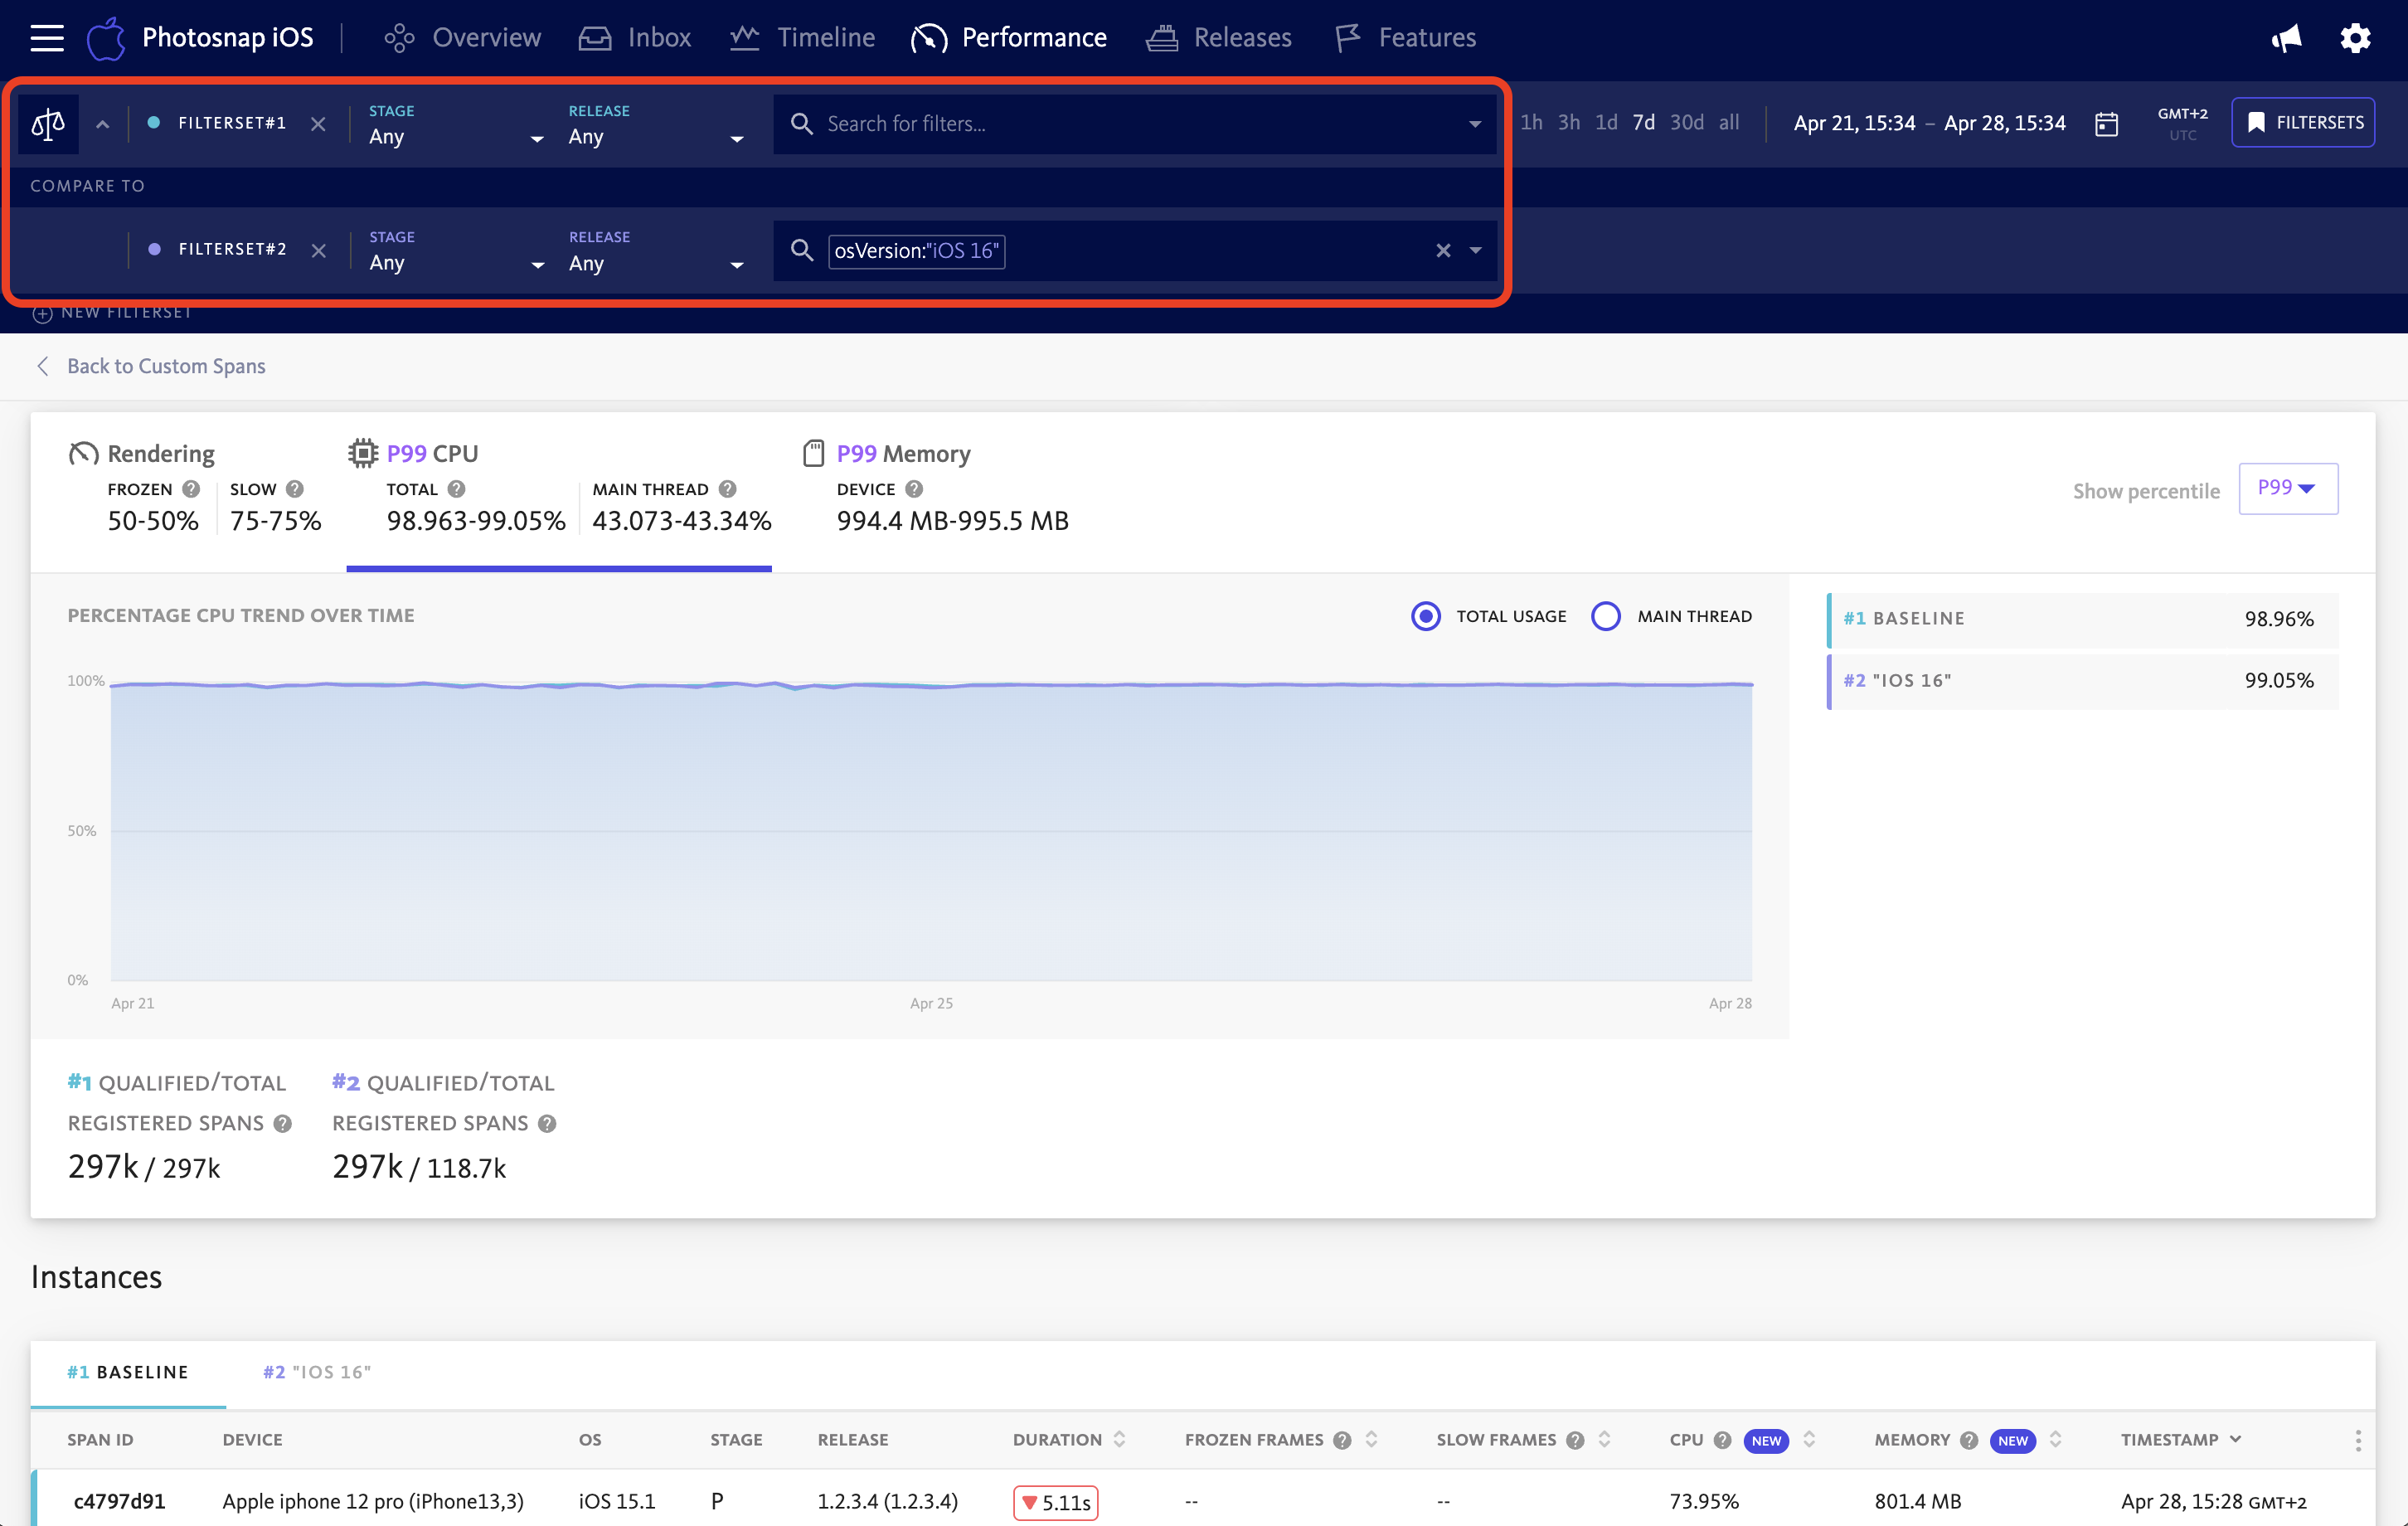Click the FILTERSETS bookmark button
The width and height of the screenshot is (2408, 1526).
2303,123
